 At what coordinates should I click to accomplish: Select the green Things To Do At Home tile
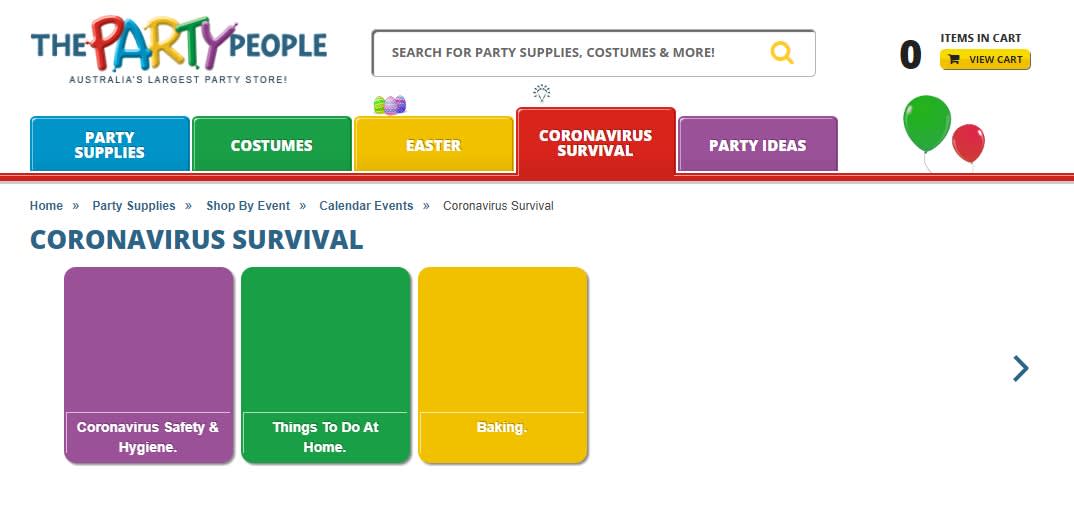[325, 365]
